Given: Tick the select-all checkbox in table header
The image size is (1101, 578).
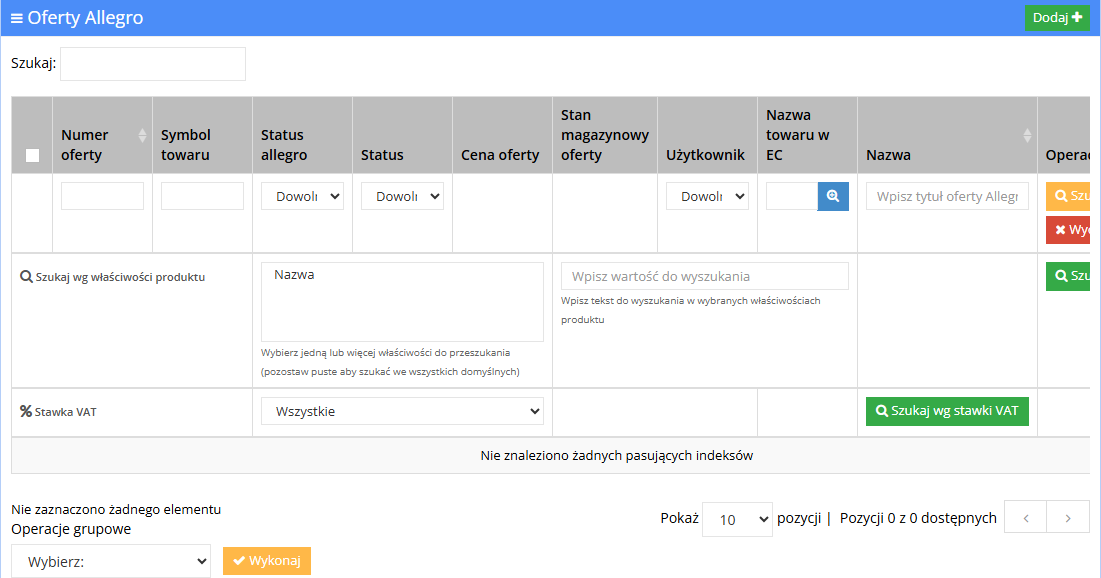Looking at the screenshot, I should [32, 155].
